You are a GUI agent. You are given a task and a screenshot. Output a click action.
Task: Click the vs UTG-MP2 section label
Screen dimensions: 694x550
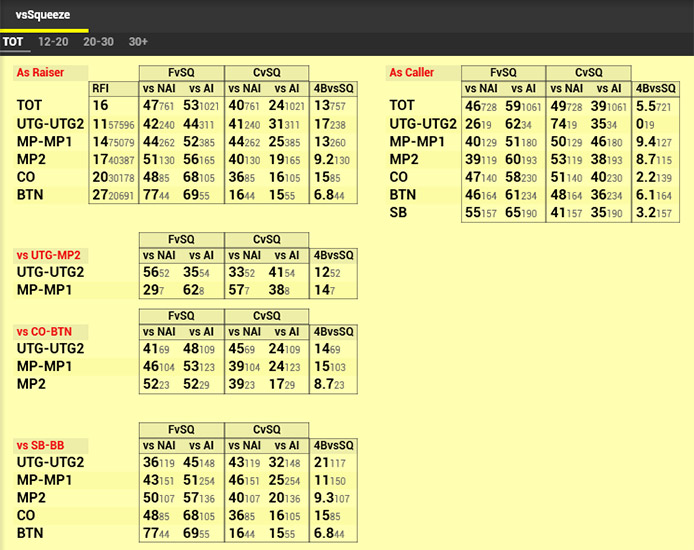coord(46,255)
